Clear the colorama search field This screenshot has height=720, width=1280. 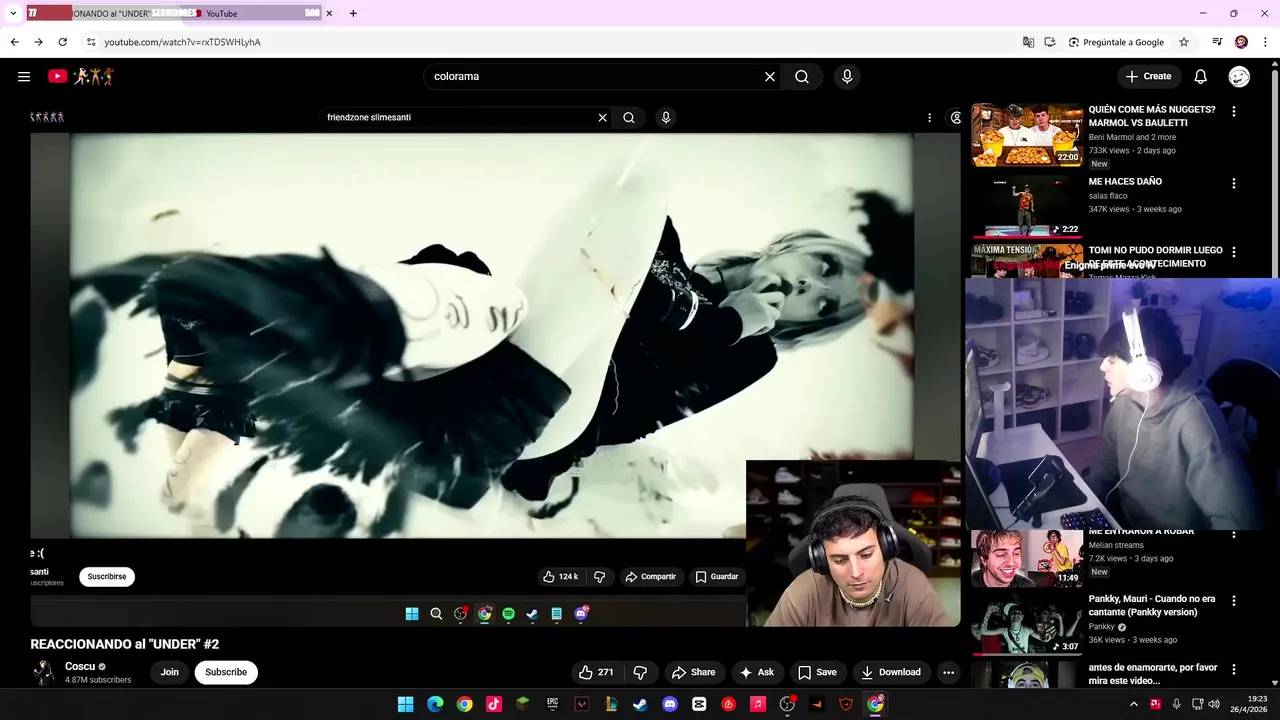770,76
